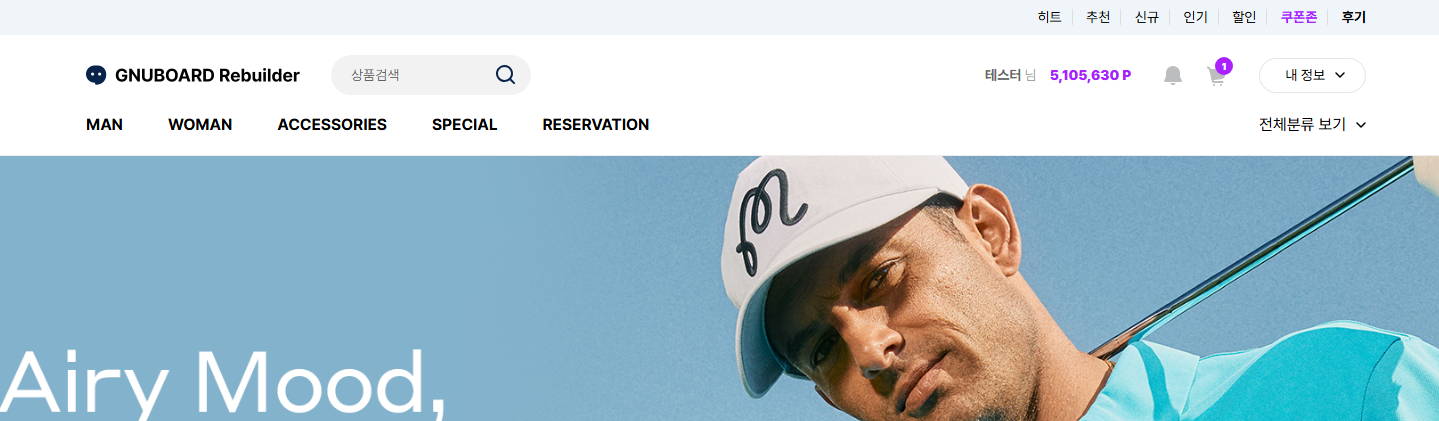Open the shopping cart icon

[1216, 77]
